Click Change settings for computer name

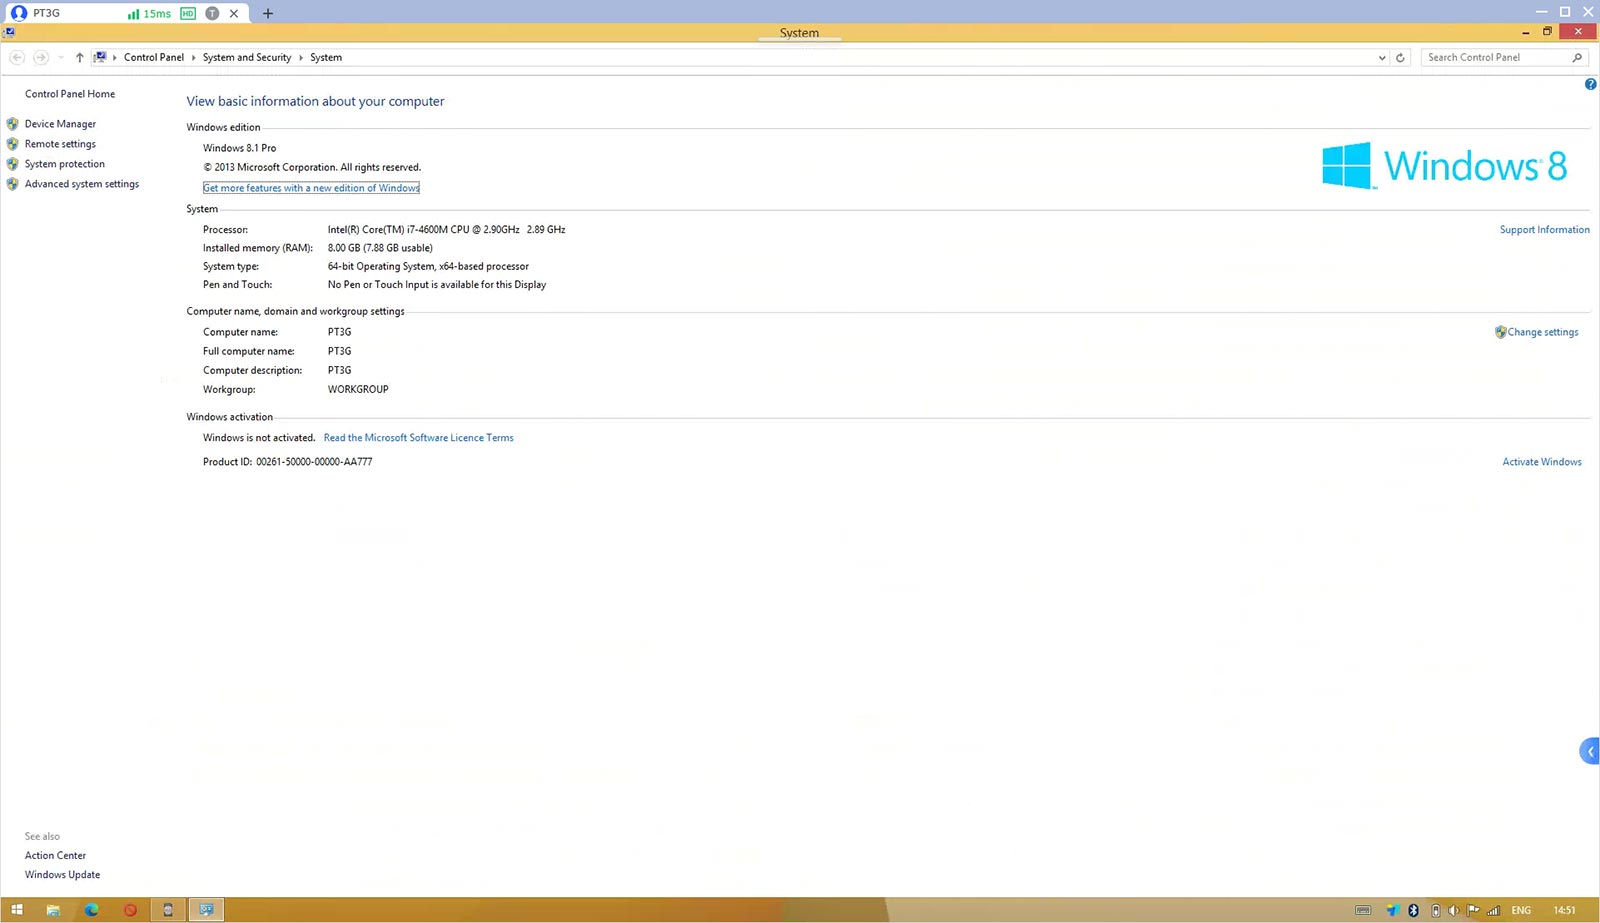(x=1543, y=332)
